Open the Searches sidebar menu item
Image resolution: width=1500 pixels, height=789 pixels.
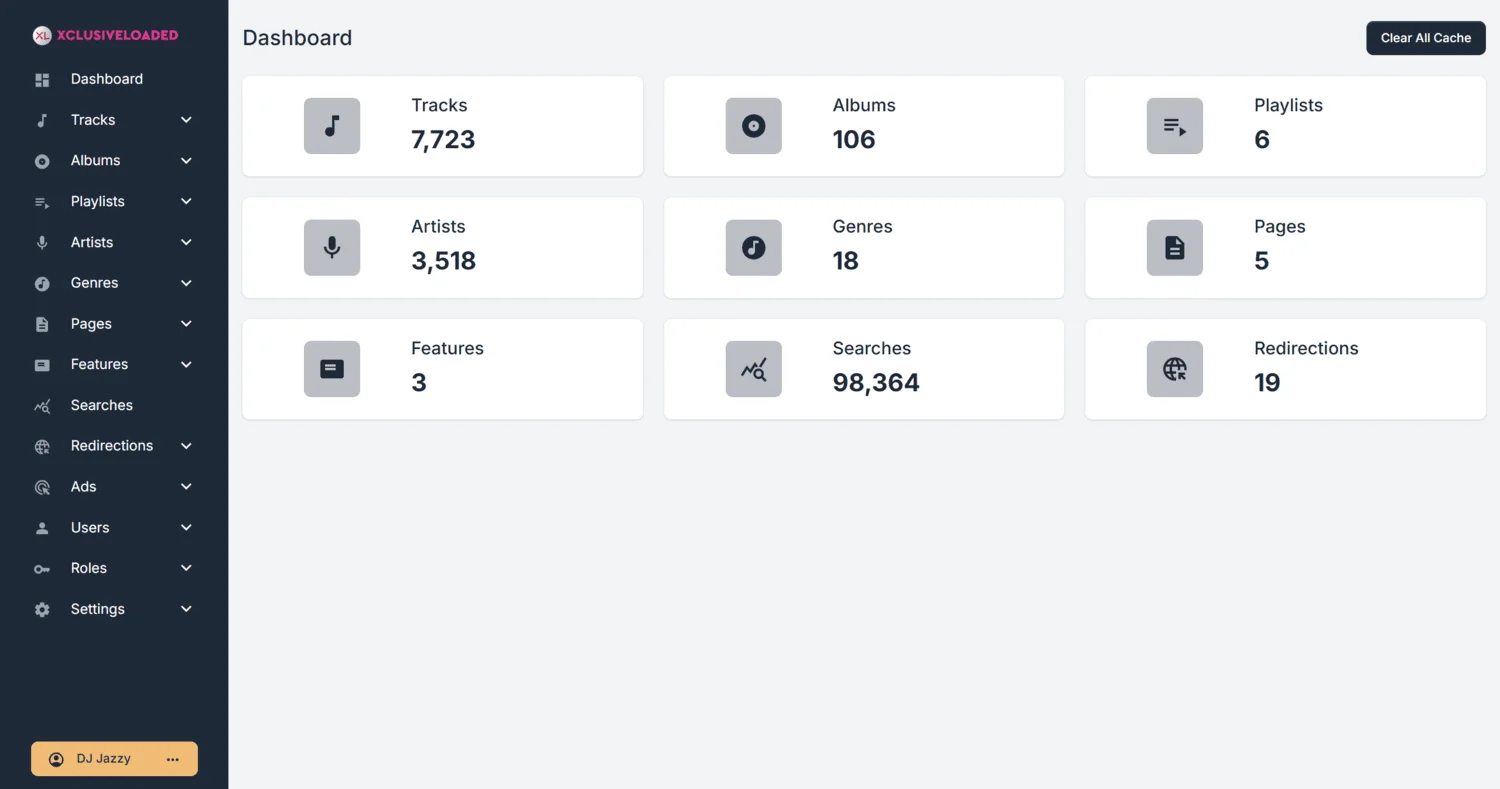pos(101,405)
